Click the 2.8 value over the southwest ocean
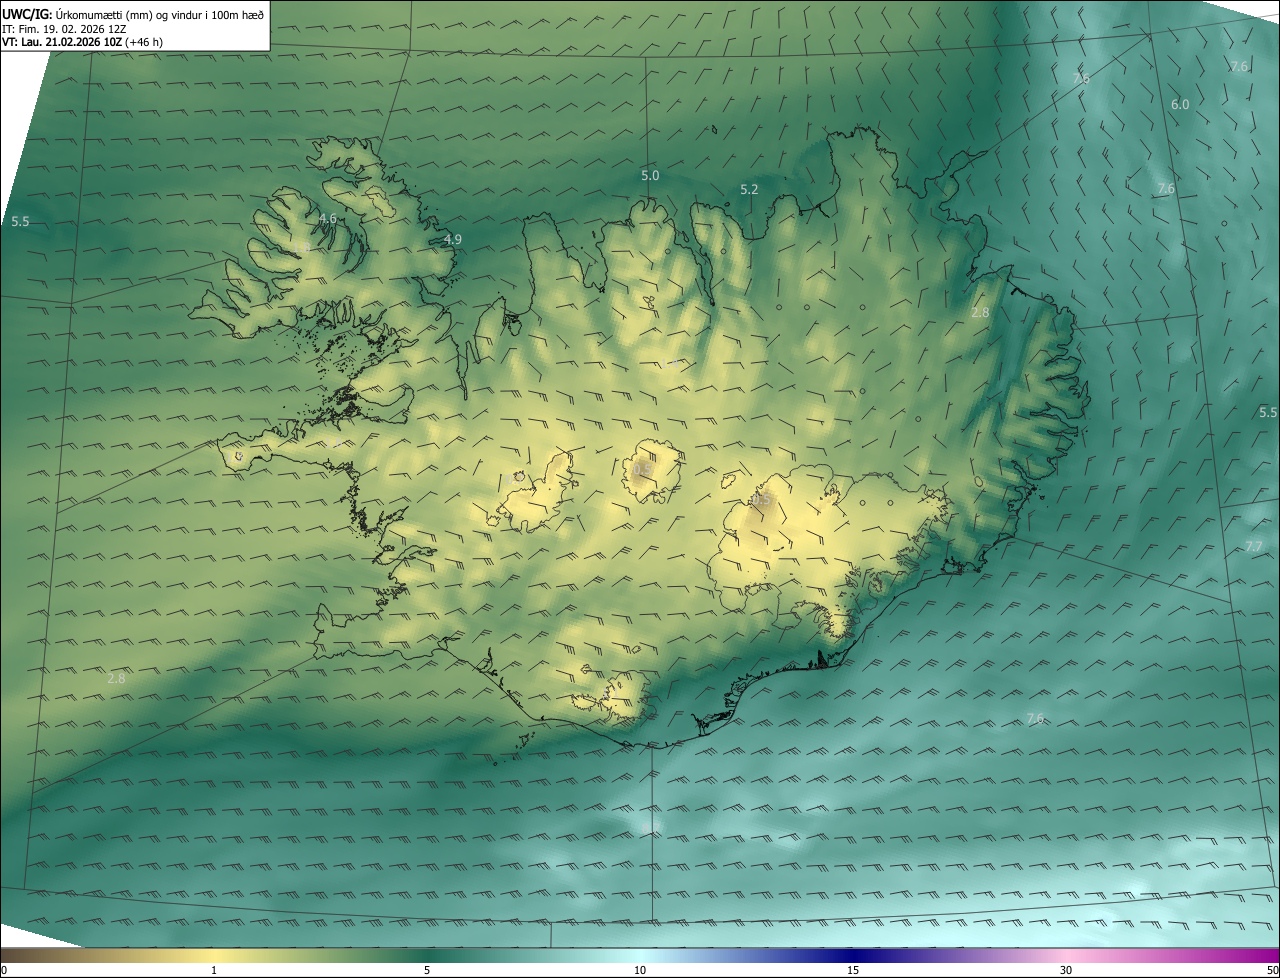The width and height of the screenshot is (1280, 978). 116,678
